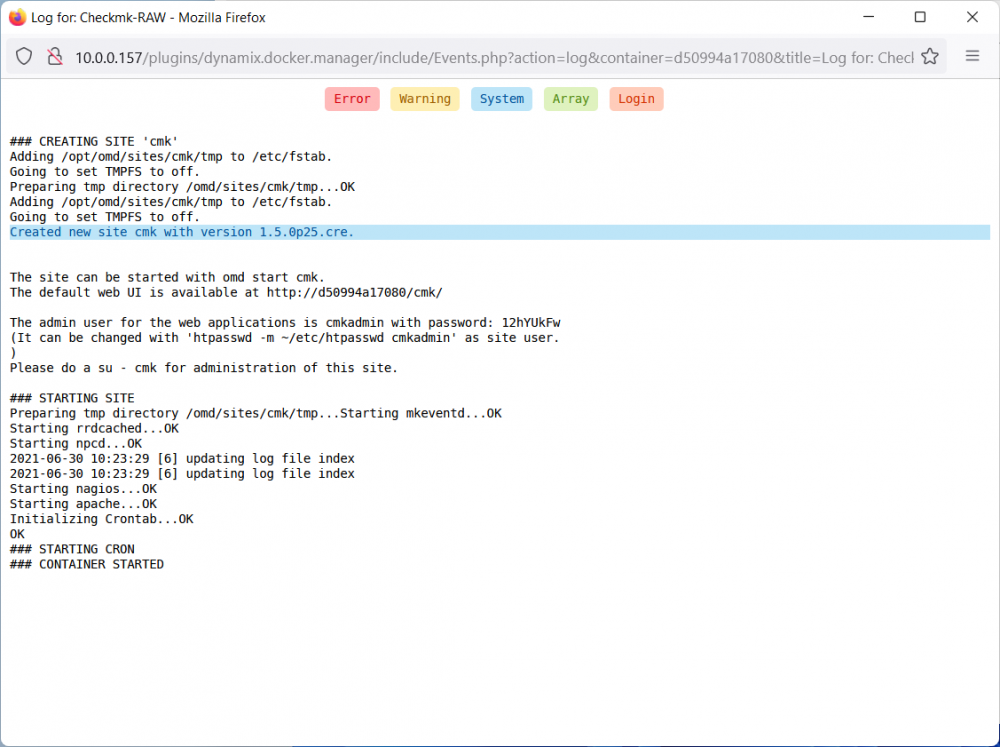Click 'The site can be started' line

coord(167,277)
